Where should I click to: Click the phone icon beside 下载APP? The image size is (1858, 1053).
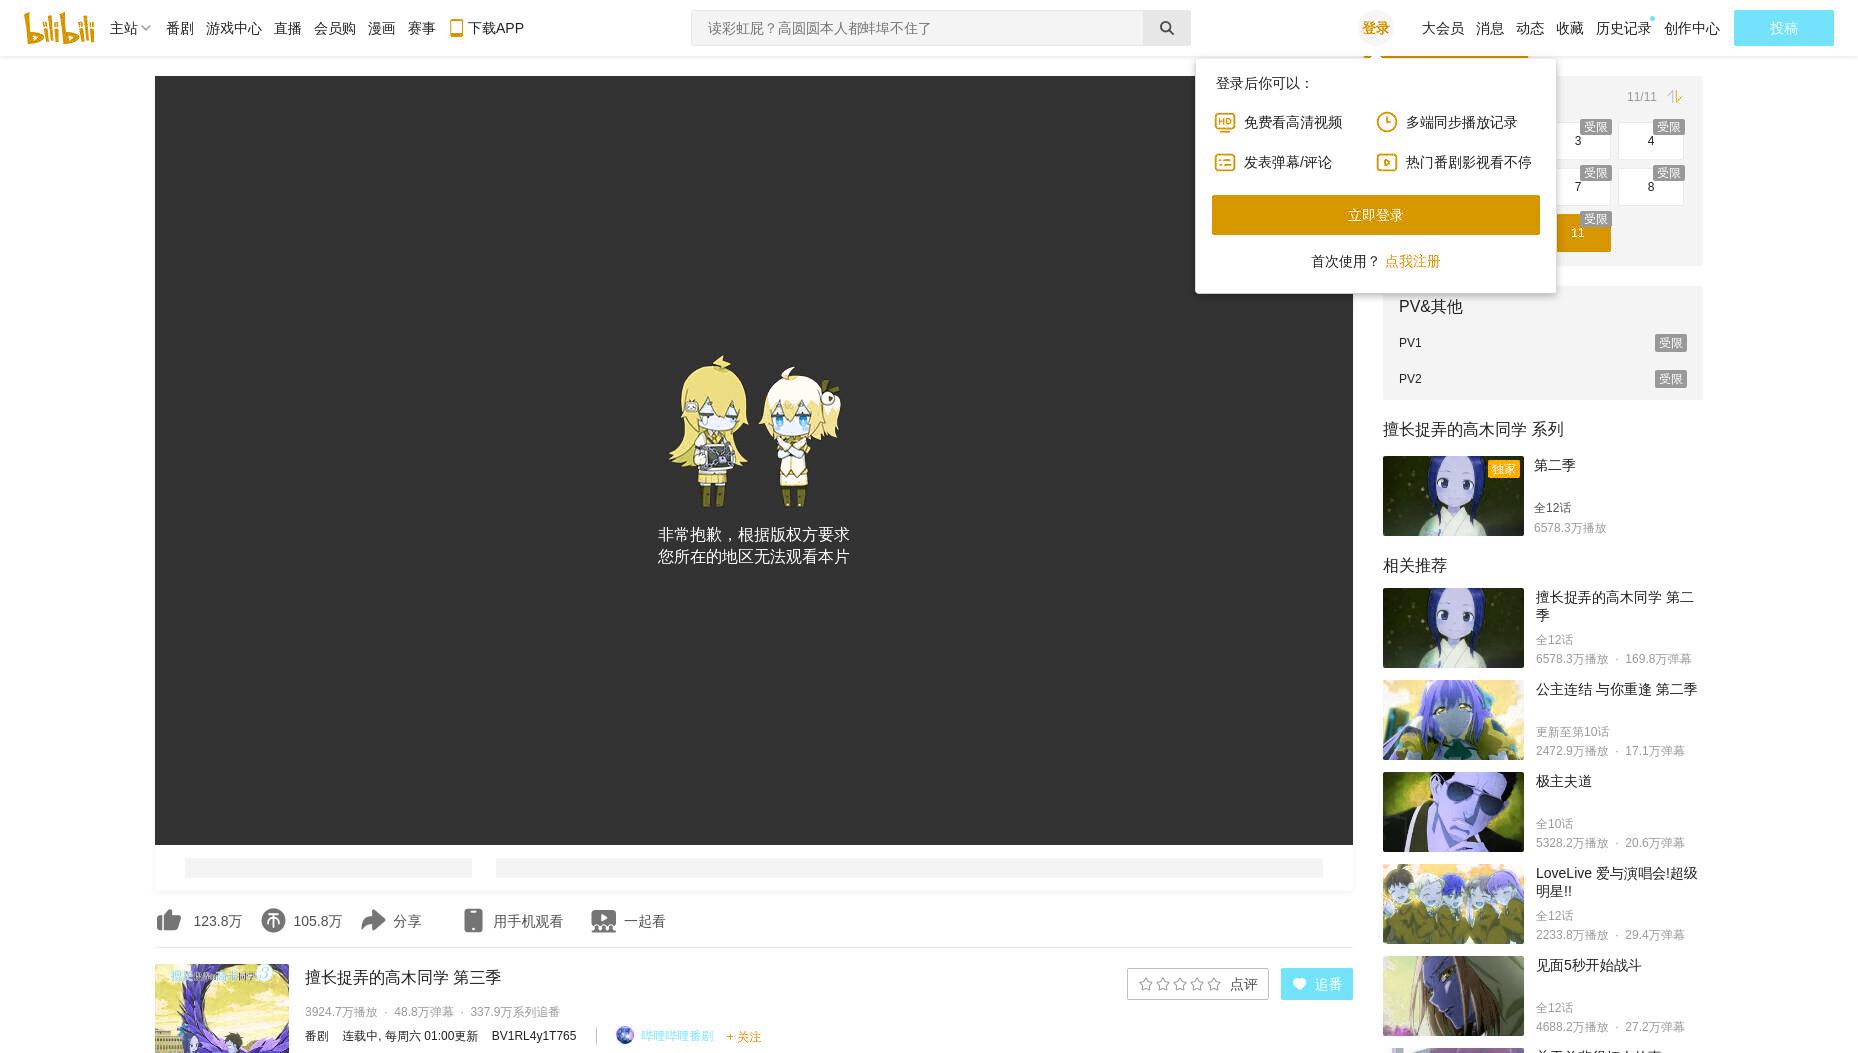pos(456,28)
